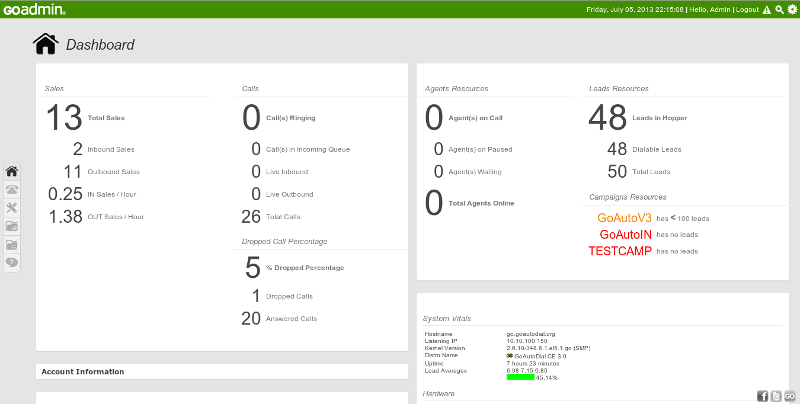Click the Facebook icon at bottom right
The height and width of the screenshot is (404, 800).
tap(763, 396)
